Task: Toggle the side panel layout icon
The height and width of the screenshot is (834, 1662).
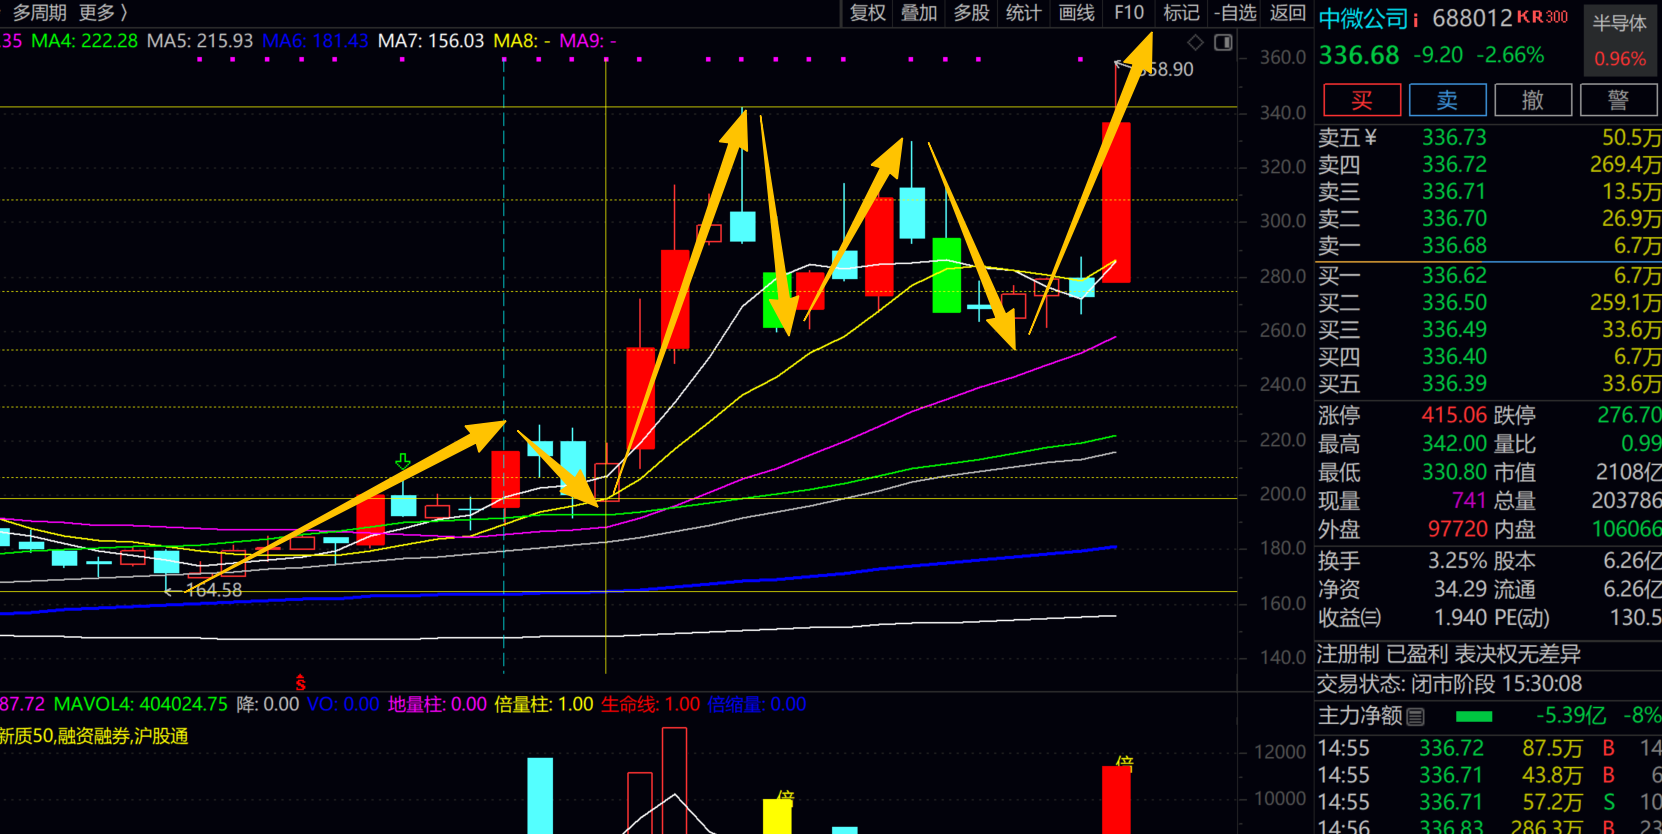Action: click(x=1223, y=42)
